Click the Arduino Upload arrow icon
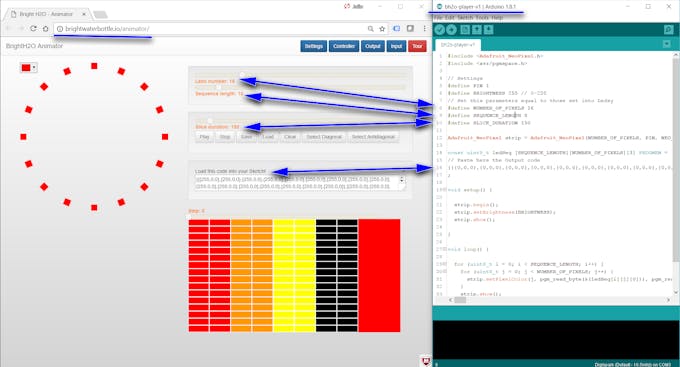 tap(451, 29)
